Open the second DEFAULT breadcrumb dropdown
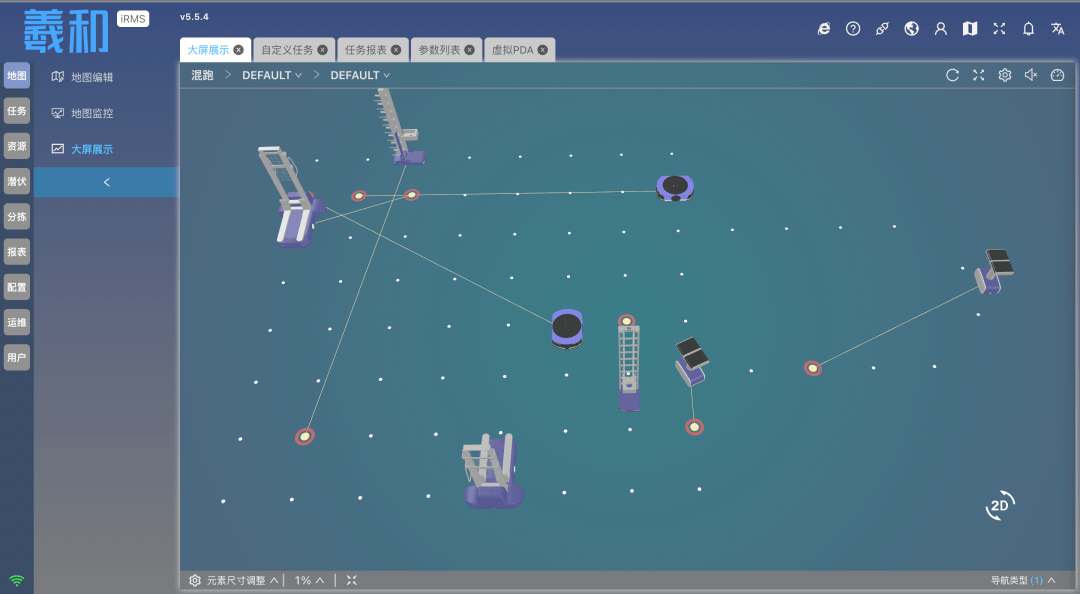 360,75
